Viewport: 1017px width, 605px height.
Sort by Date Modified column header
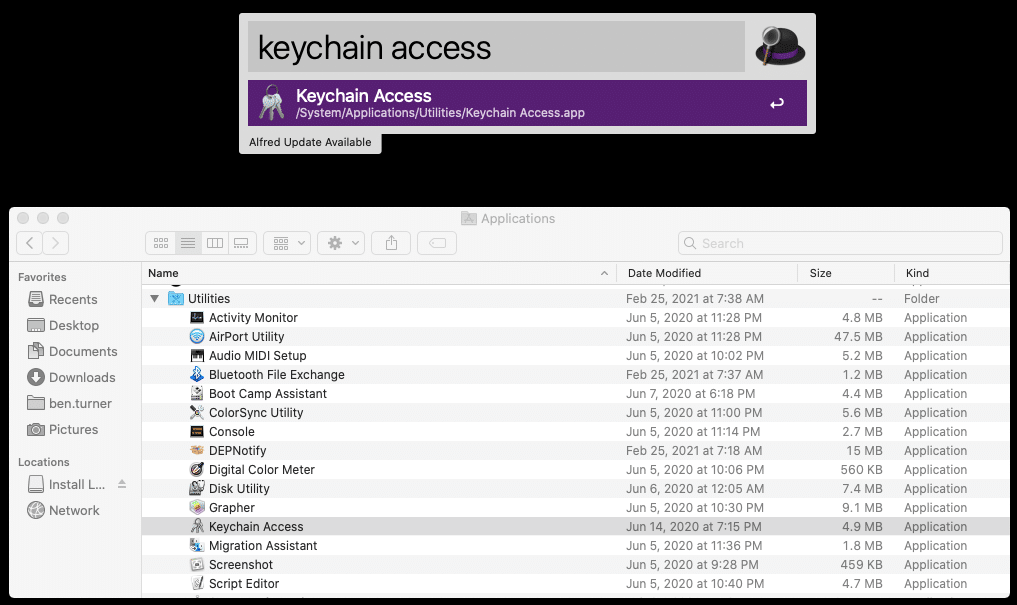coord(707,273)
